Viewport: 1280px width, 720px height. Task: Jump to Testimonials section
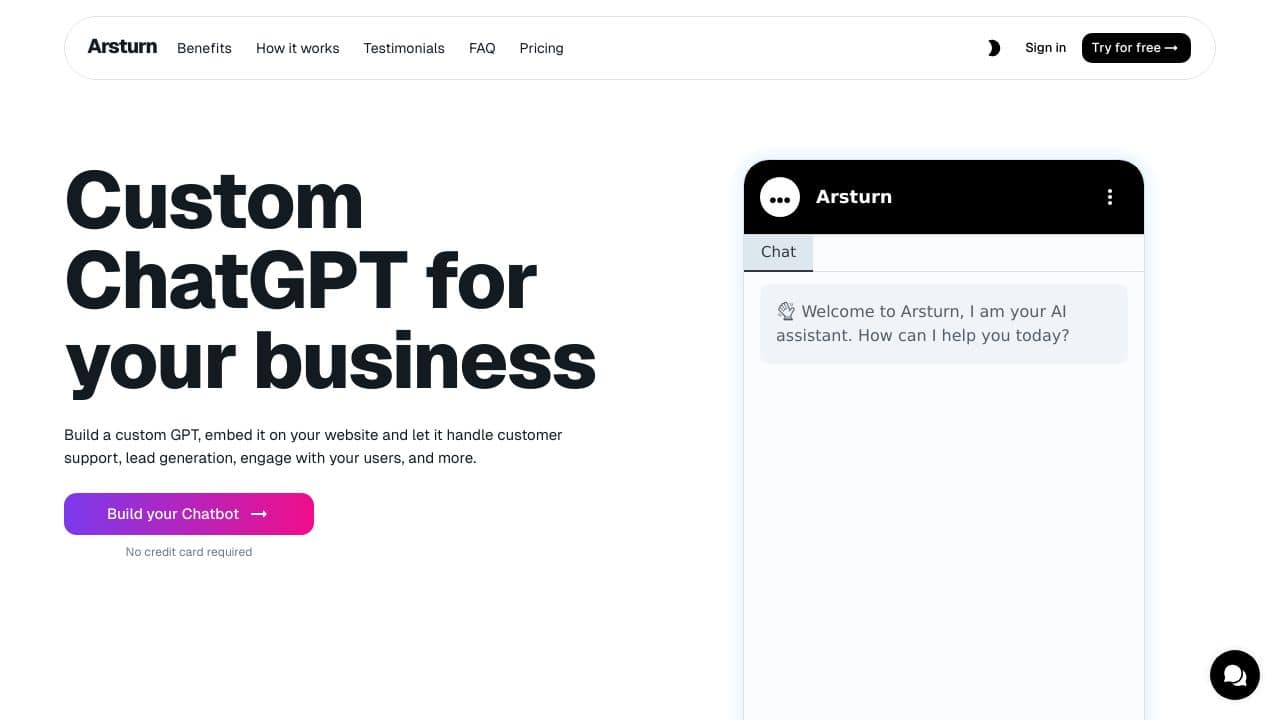pyautogui.click(x=404, y=48)
